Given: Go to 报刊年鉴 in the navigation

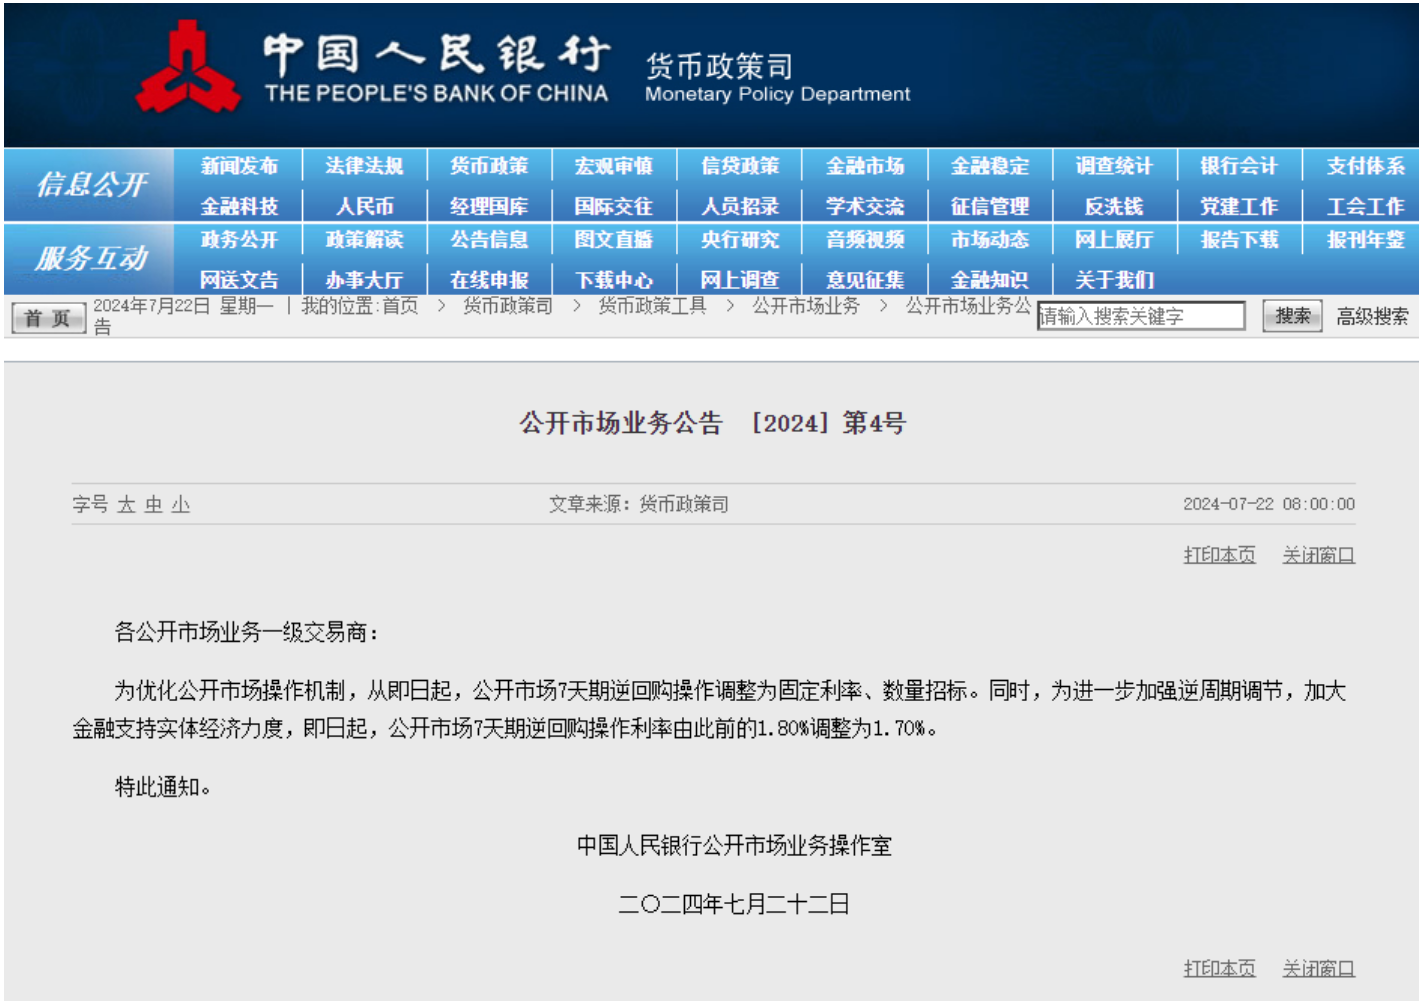Looking at the screenshot, I should coord(1366,240).
